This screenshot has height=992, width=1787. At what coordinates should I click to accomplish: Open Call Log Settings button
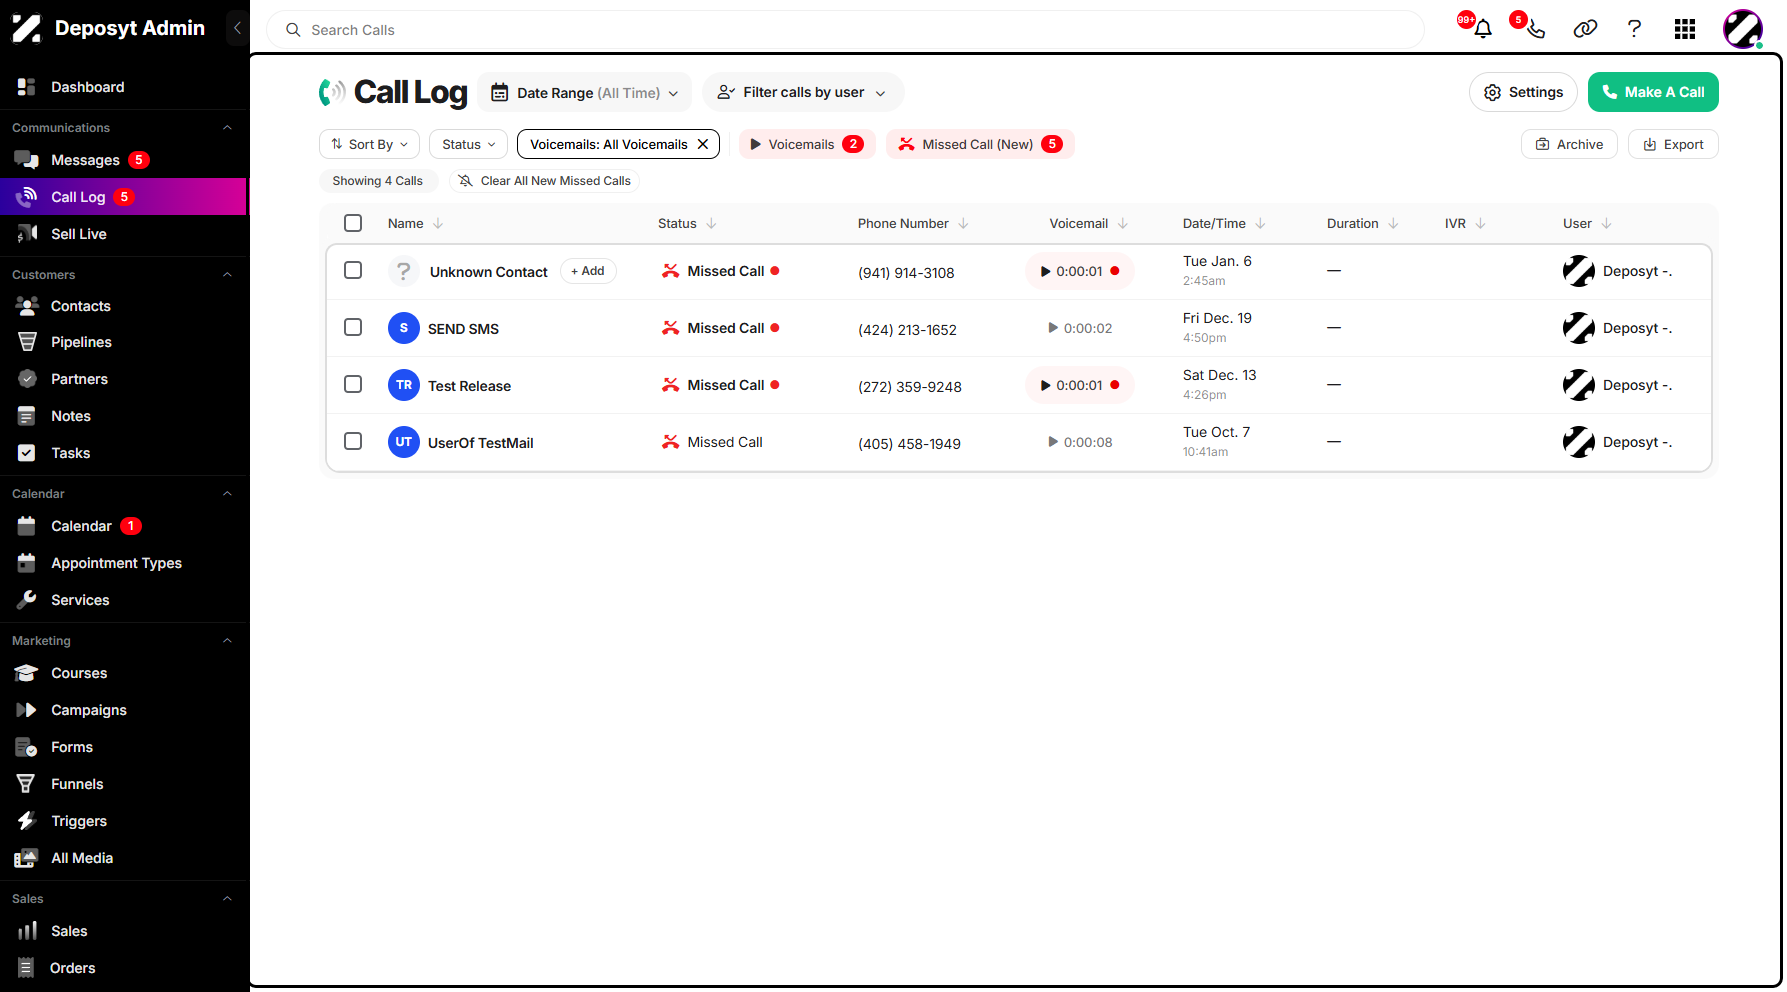point(1523,92)
